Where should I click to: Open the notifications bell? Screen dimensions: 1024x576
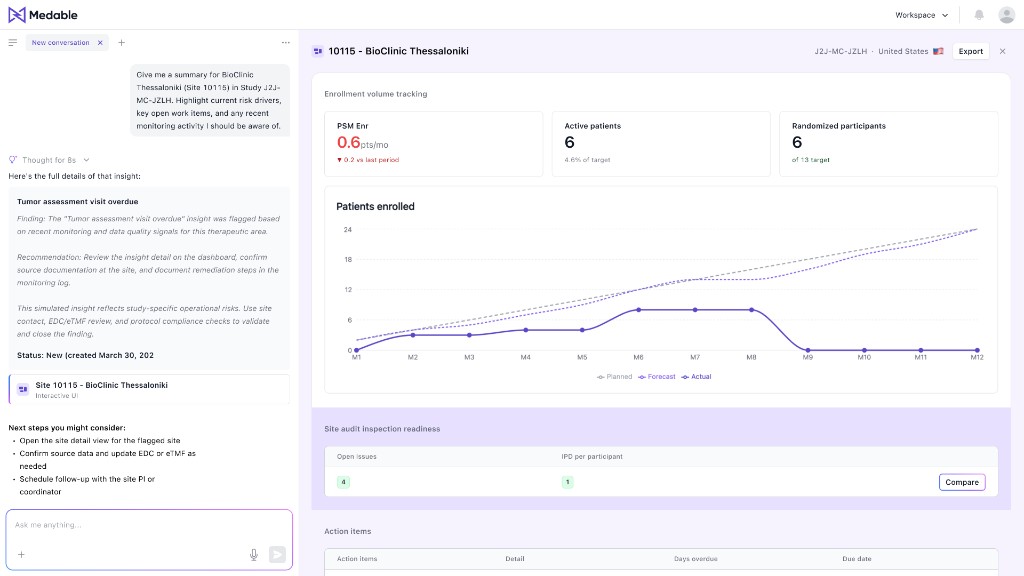(x=979, y=14)
